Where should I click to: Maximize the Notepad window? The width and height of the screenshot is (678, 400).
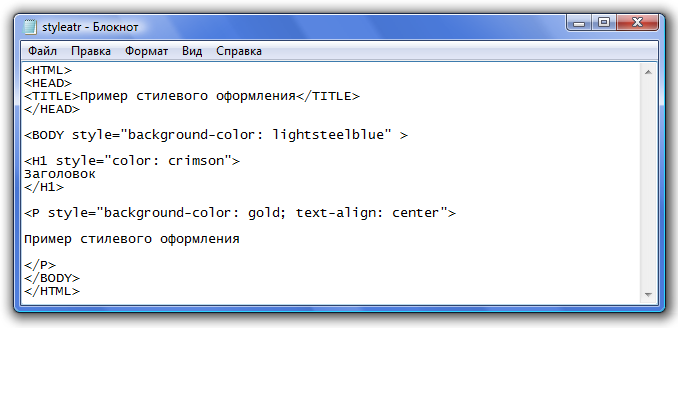604,22
